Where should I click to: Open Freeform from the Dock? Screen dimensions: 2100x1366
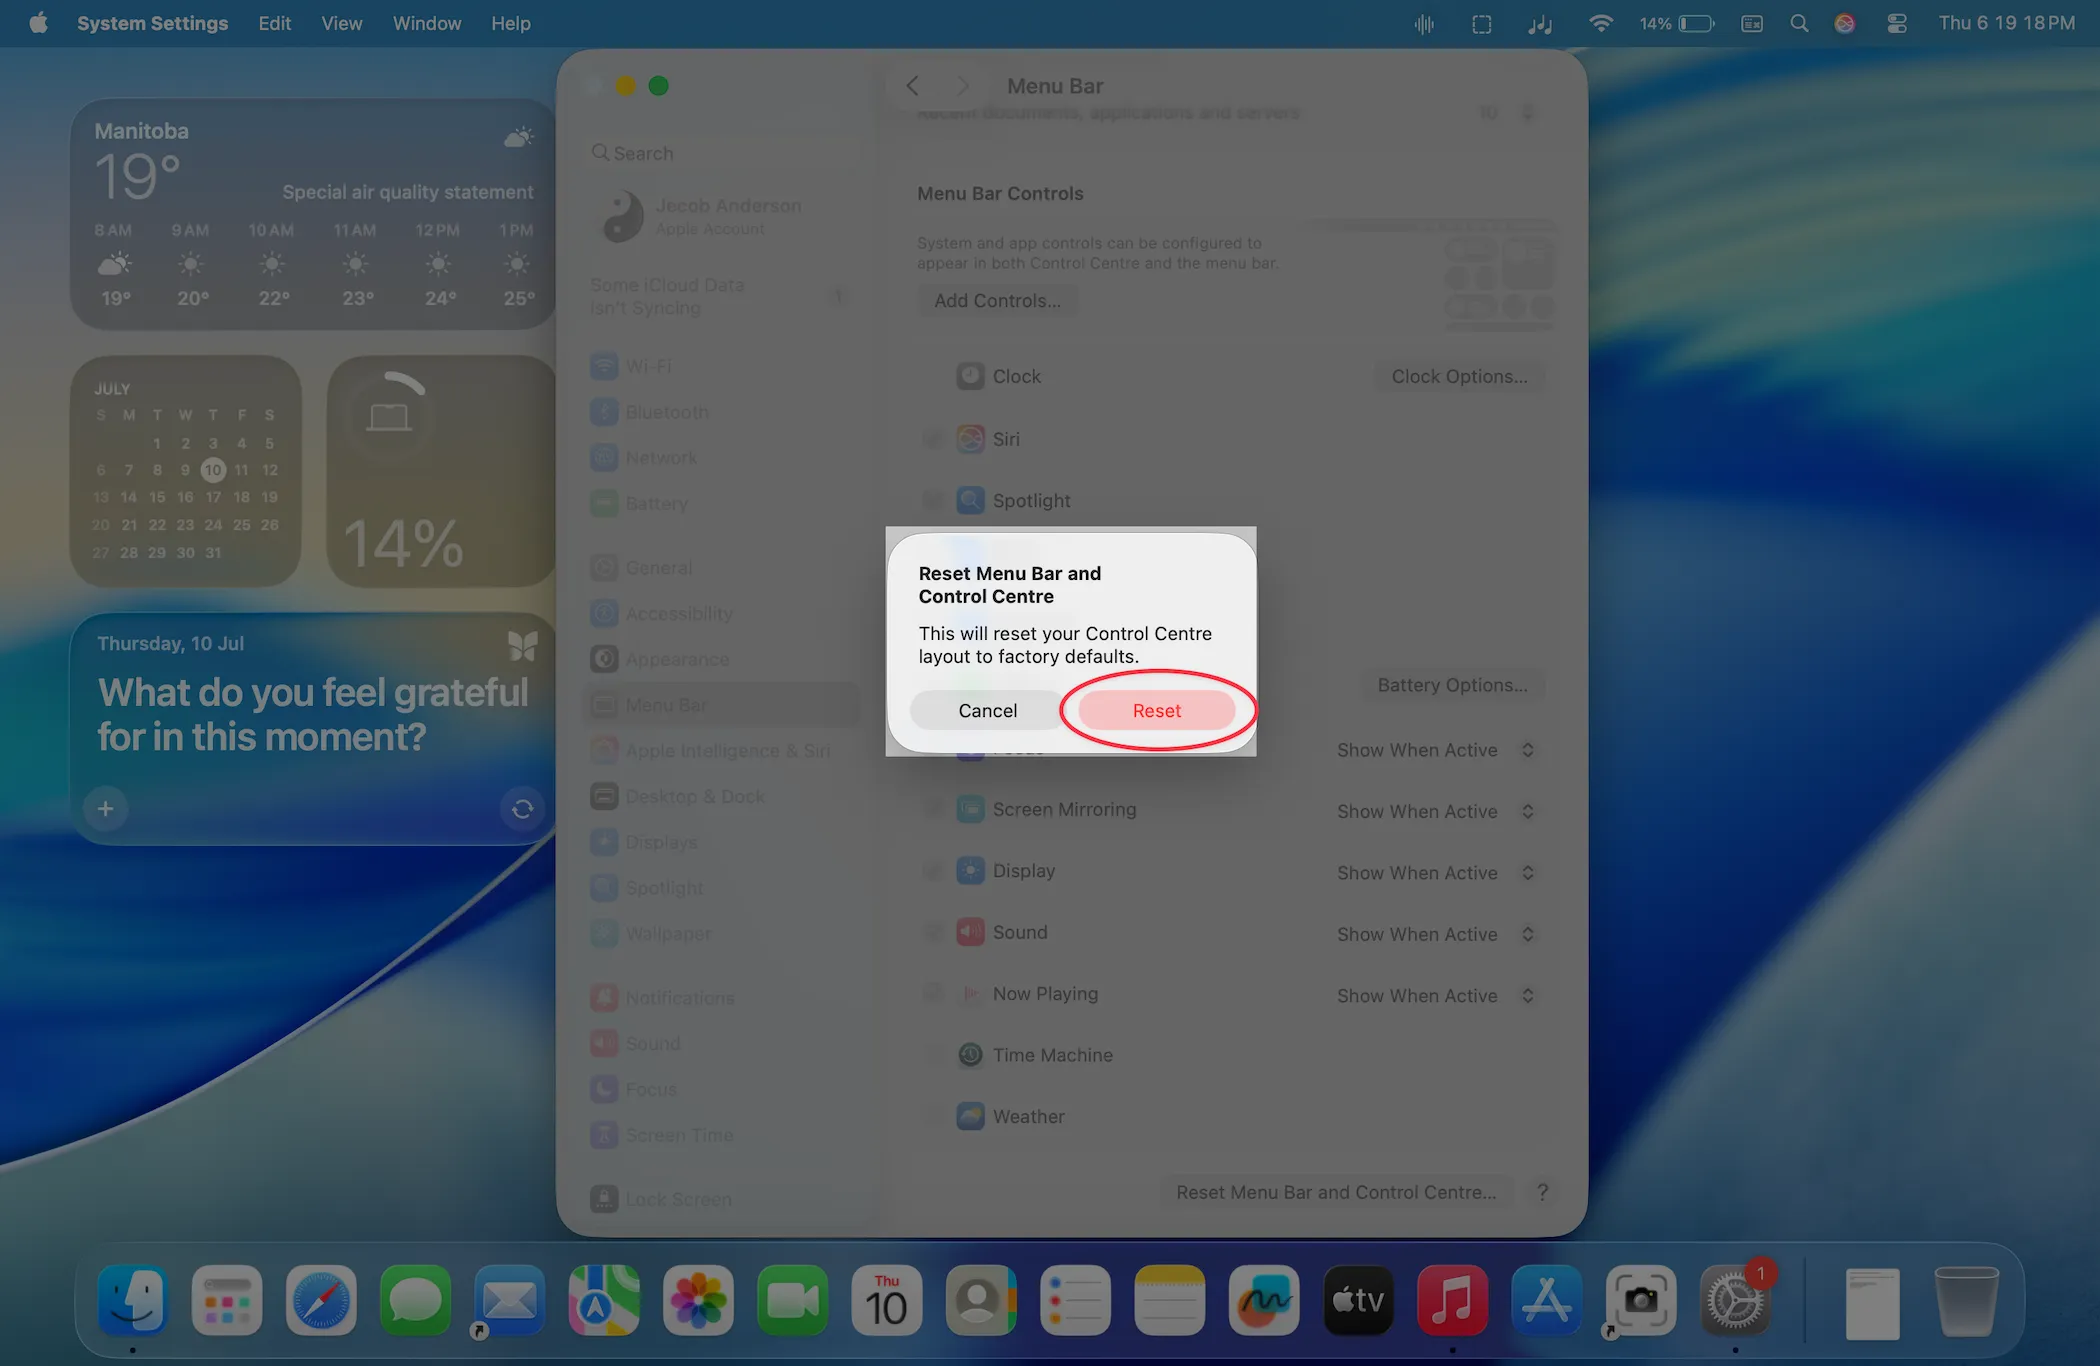1264,1300
